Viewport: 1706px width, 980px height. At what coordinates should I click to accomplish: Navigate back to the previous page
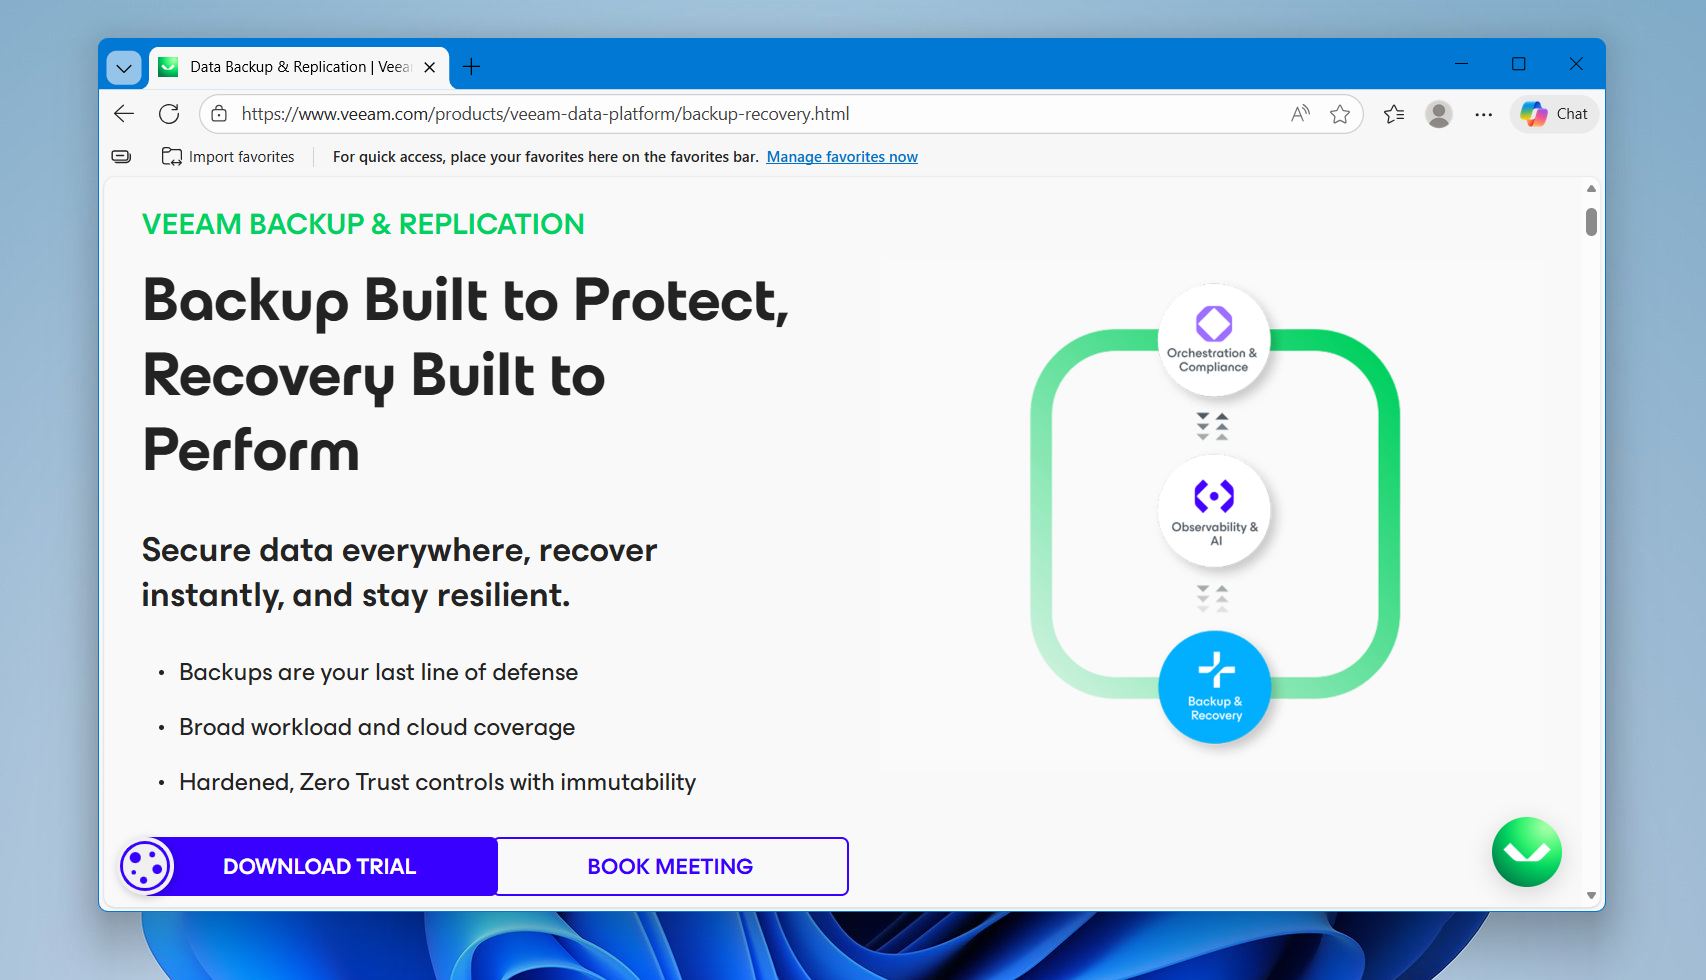point(122,113)
